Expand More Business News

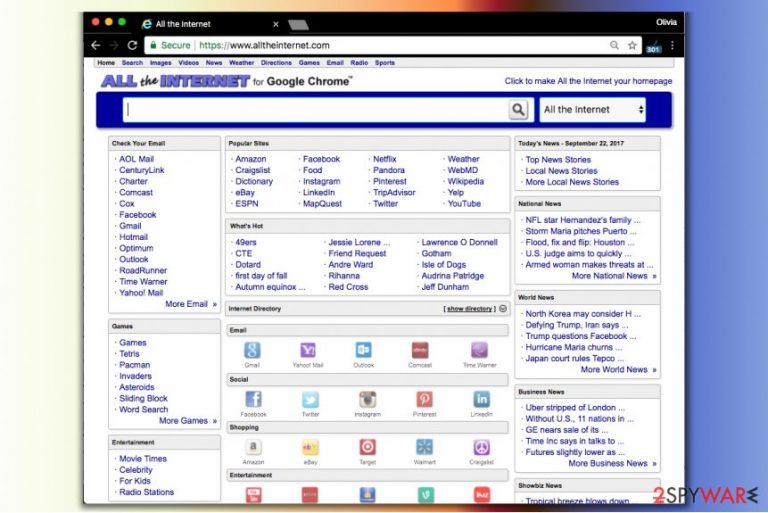click(x=613, y=463)
